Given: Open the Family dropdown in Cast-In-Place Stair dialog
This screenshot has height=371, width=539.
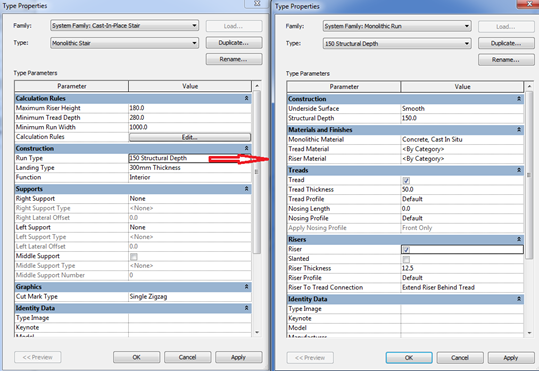Looking at the screenshot, I should point(124,25).
